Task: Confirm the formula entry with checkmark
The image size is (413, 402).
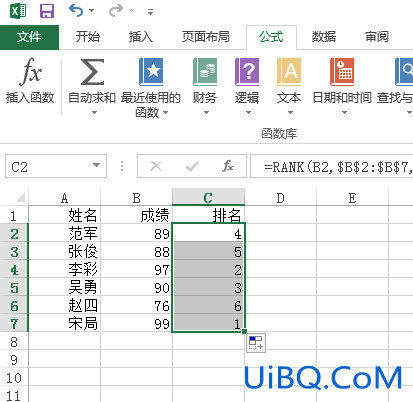Action: (x=192, y=166)
